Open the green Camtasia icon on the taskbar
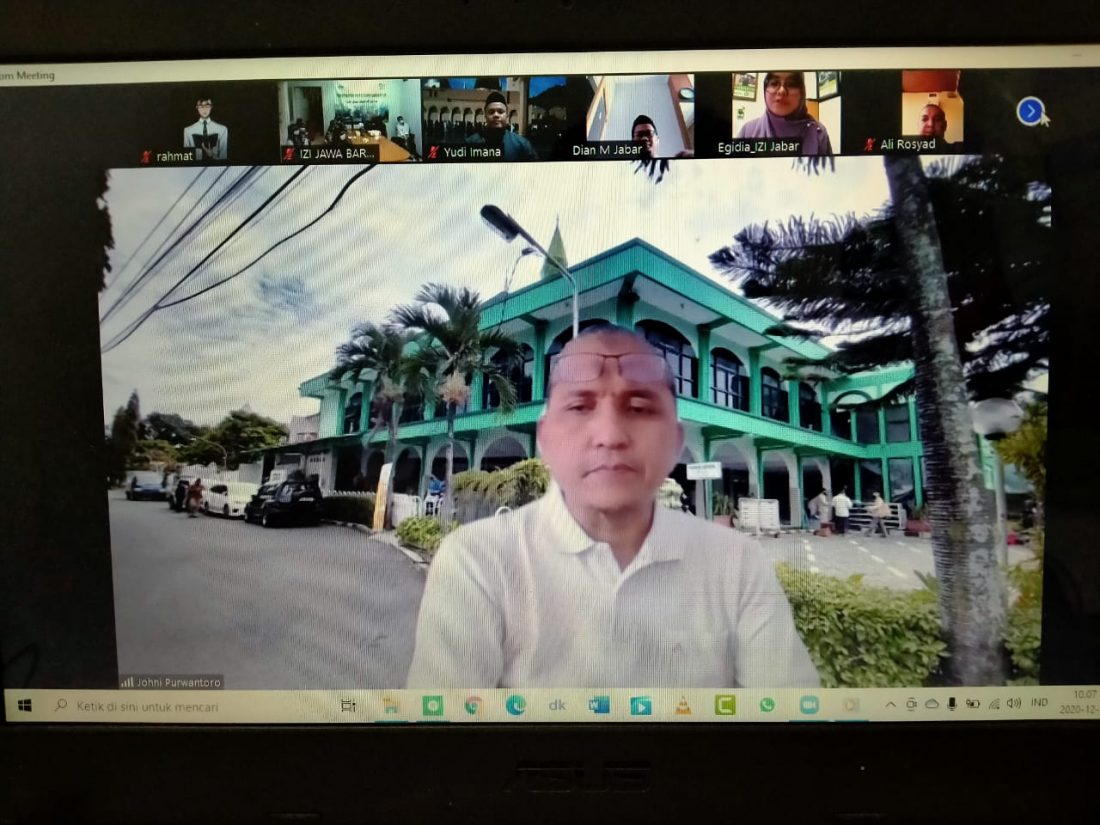 725,704
